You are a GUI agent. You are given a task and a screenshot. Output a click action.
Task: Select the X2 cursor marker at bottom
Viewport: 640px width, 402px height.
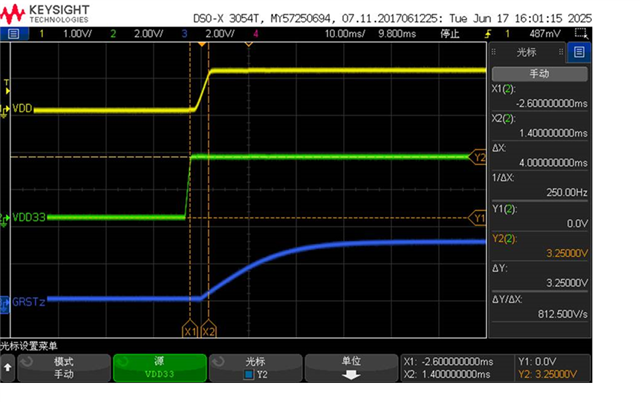tap(209, 329)
